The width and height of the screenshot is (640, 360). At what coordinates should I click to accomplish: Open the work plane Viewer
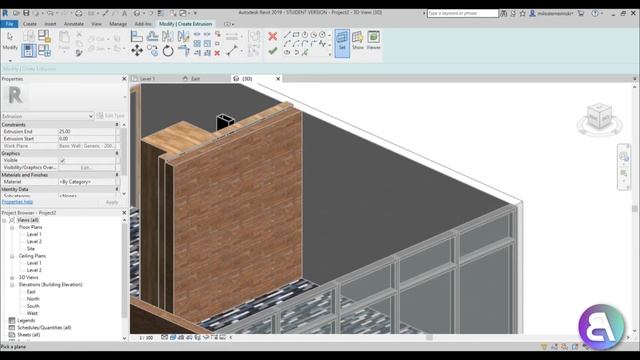click(x=373, y=40)
